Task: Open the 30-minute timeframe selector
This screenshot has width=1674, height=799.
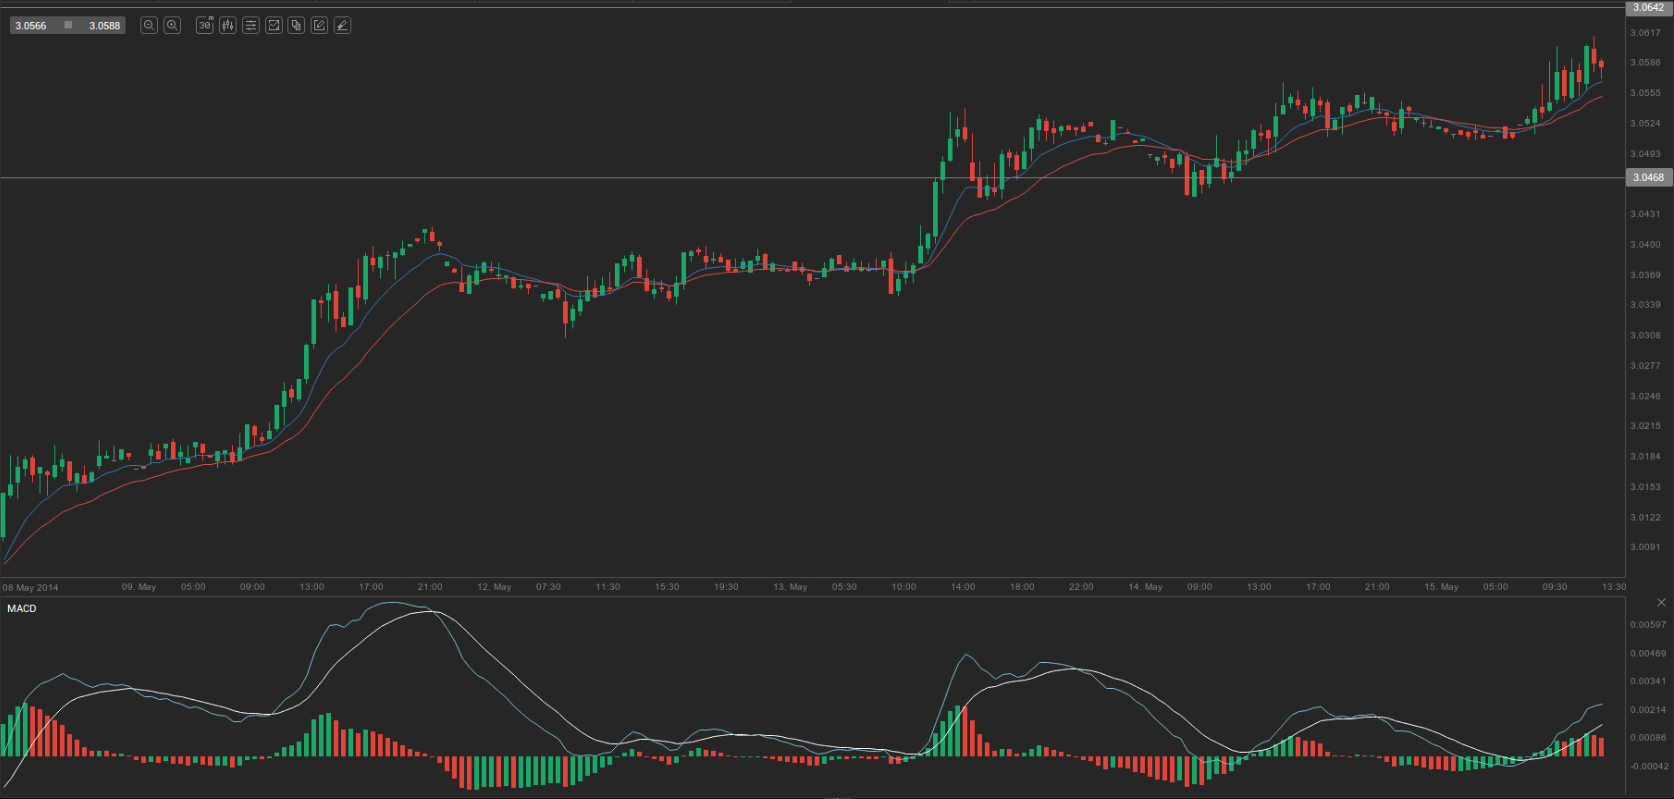Action: [205, 25]
